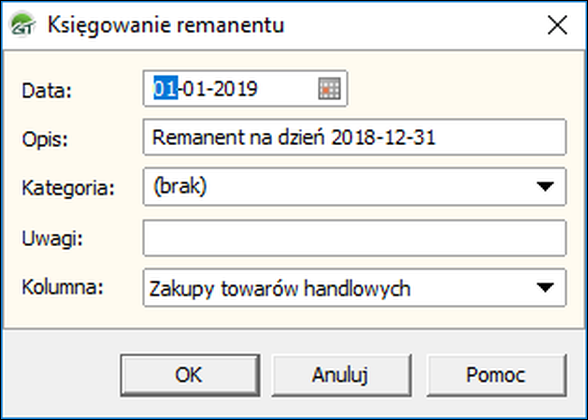Open the Zakupy towarów handlowych combo box
This screenshot has width=588, height=420.
point(354,288)
